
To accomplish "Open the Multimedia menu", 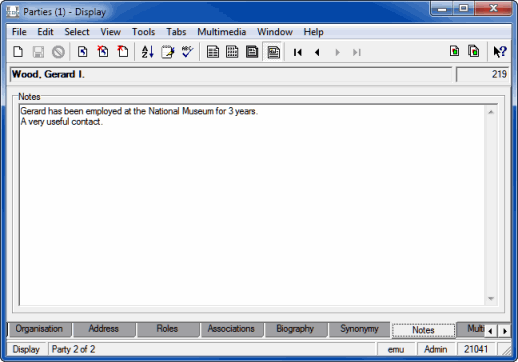I will pos(222,32).
